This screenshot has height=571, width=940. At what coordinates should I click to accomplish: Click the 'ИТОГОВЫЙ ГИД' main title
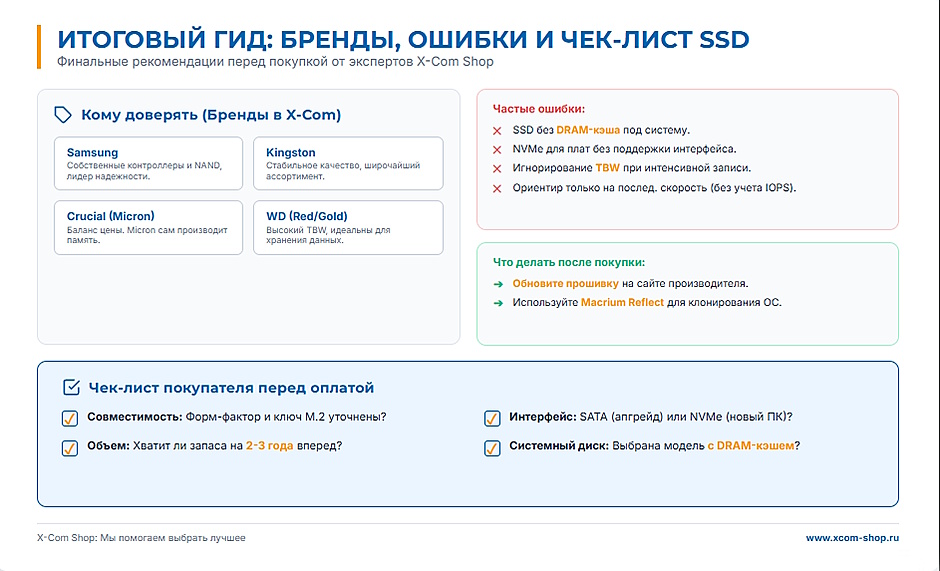coord(403,39)
